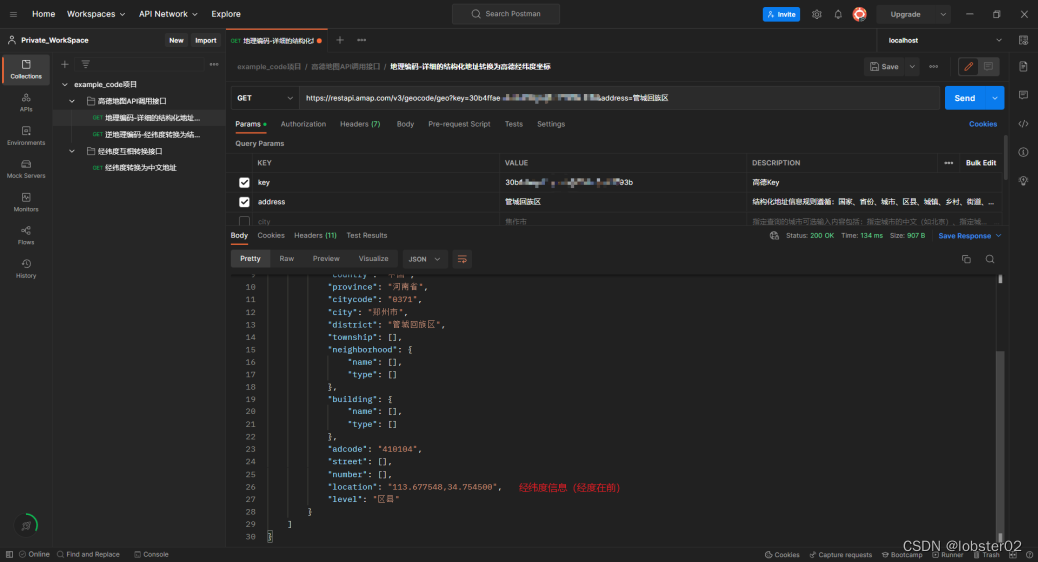Click the New button

click(x=176, y=40)
